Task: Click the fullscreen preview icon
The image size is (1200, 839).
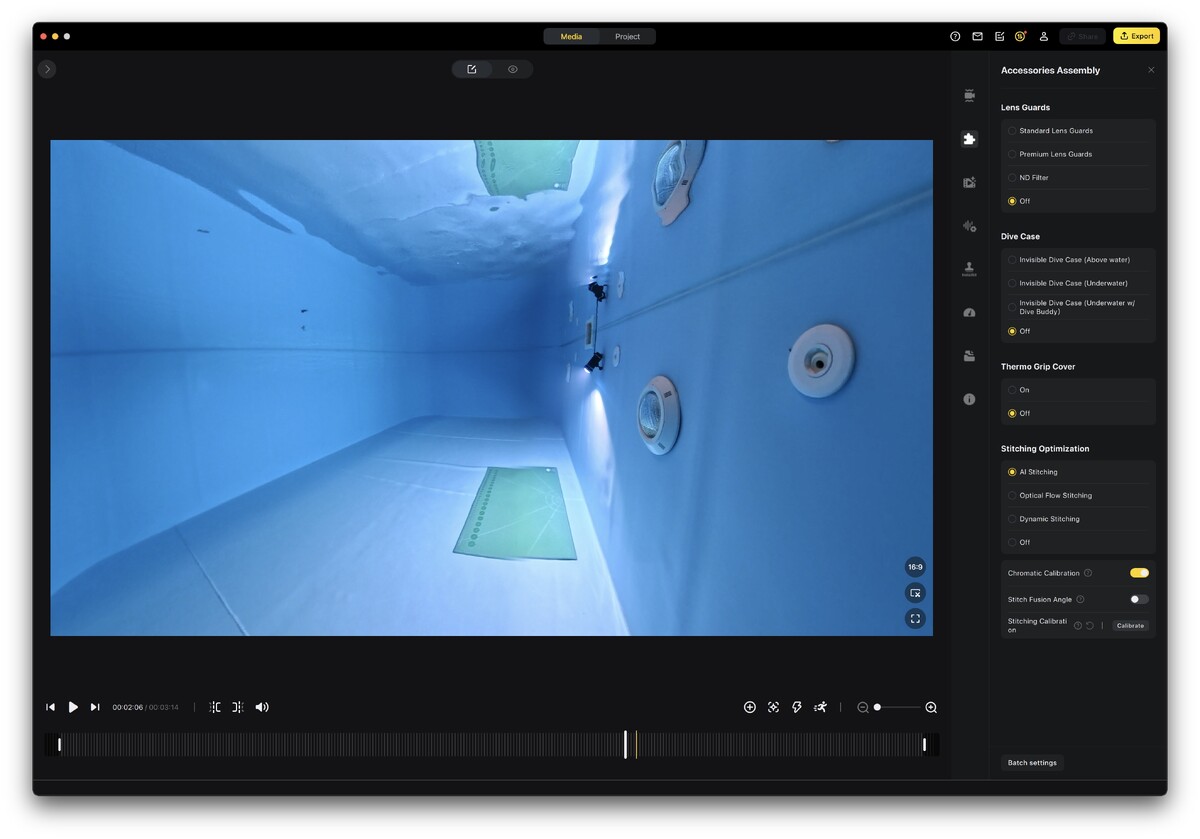Action: point(915,619)
